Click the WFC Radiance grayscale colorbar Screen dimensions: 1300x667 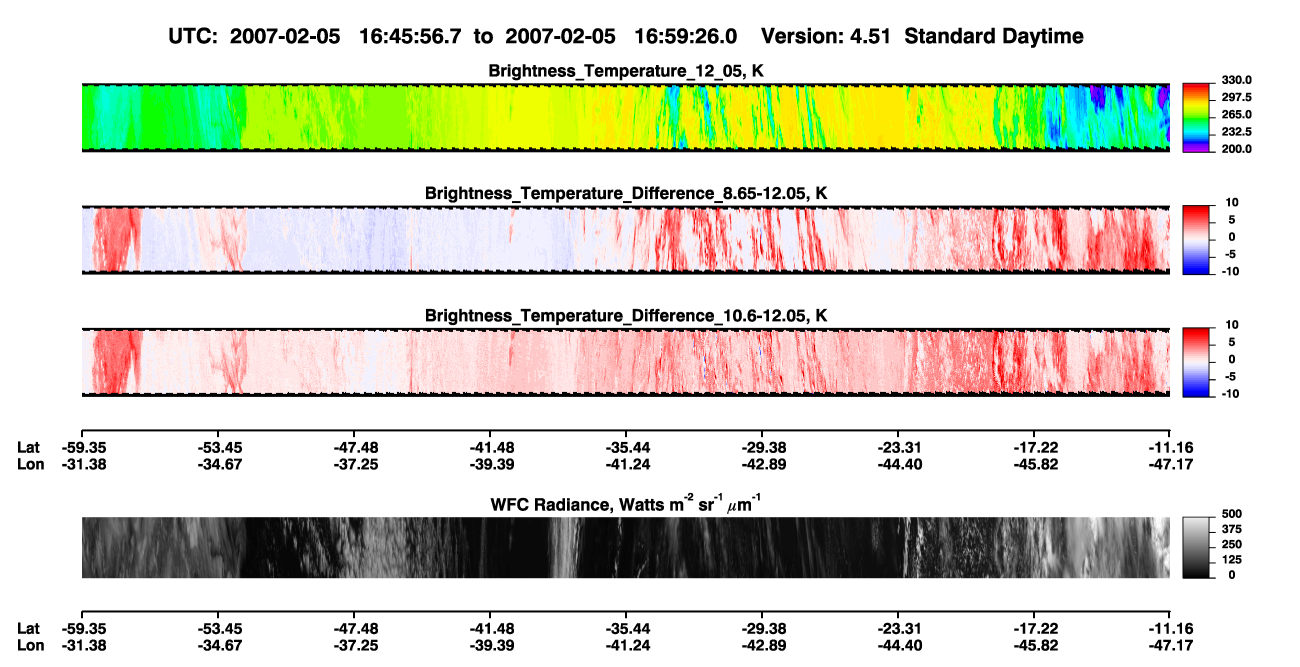1195,547
